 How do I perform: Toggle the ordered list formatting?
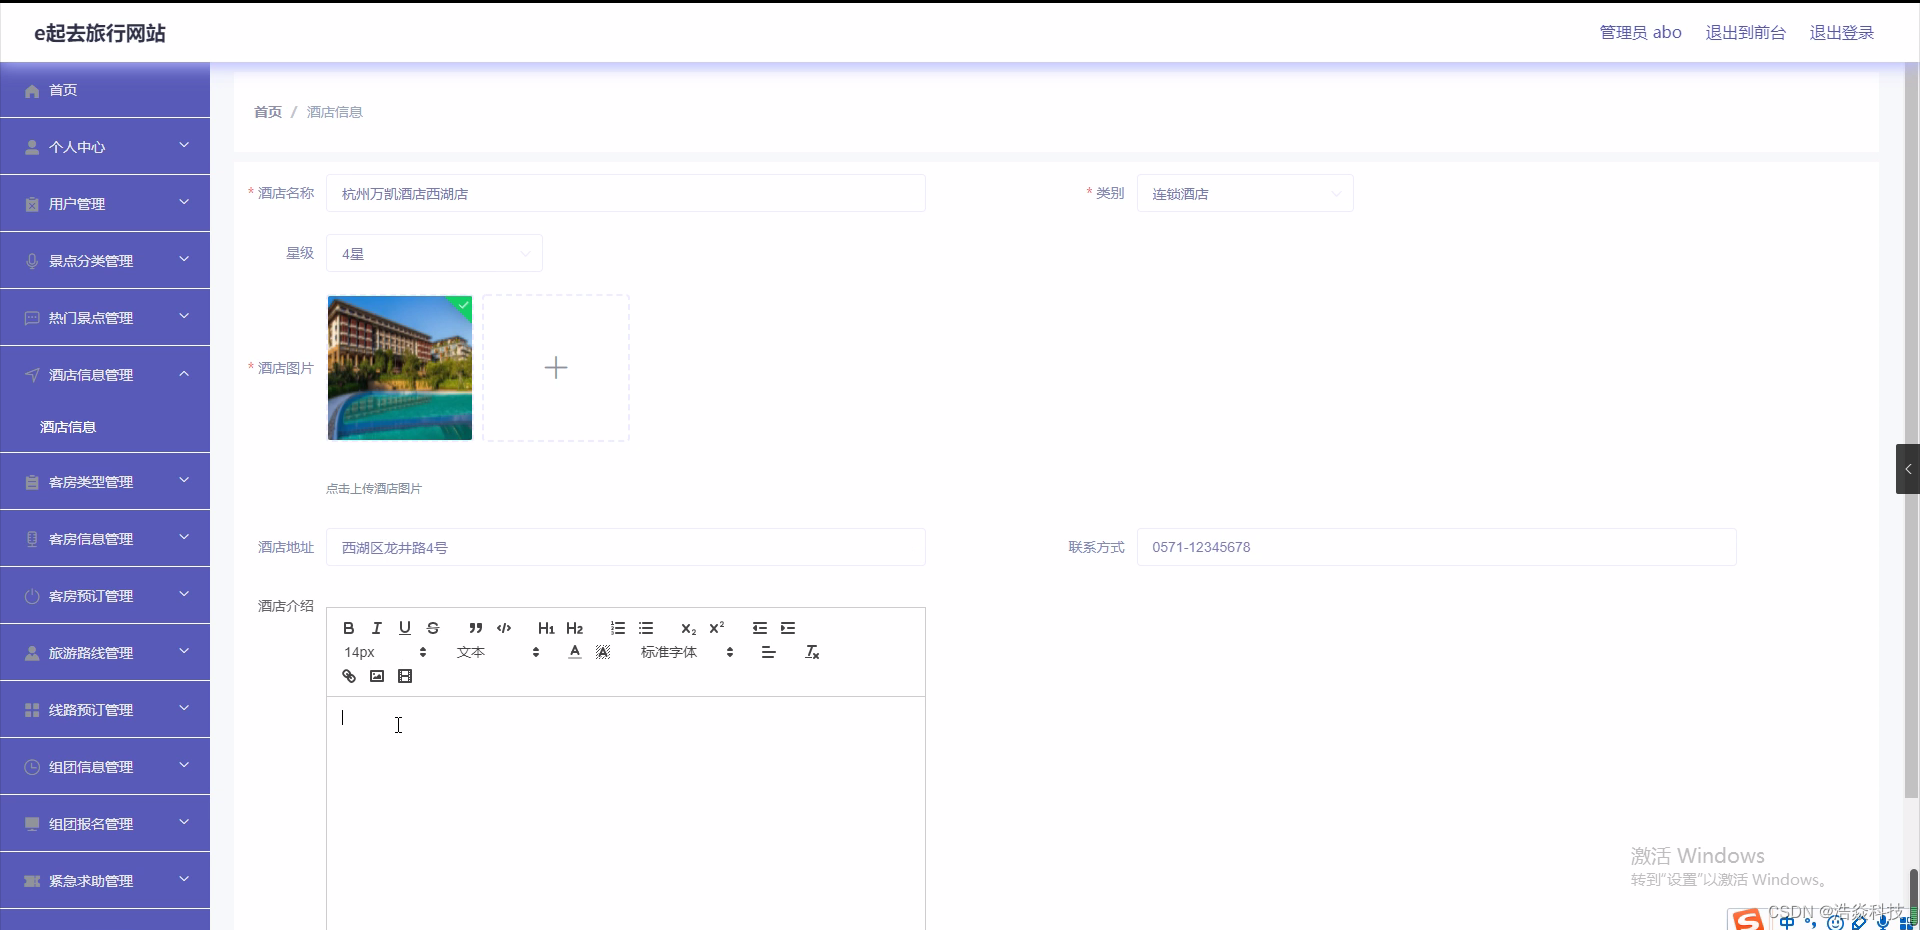coord(617,628)
